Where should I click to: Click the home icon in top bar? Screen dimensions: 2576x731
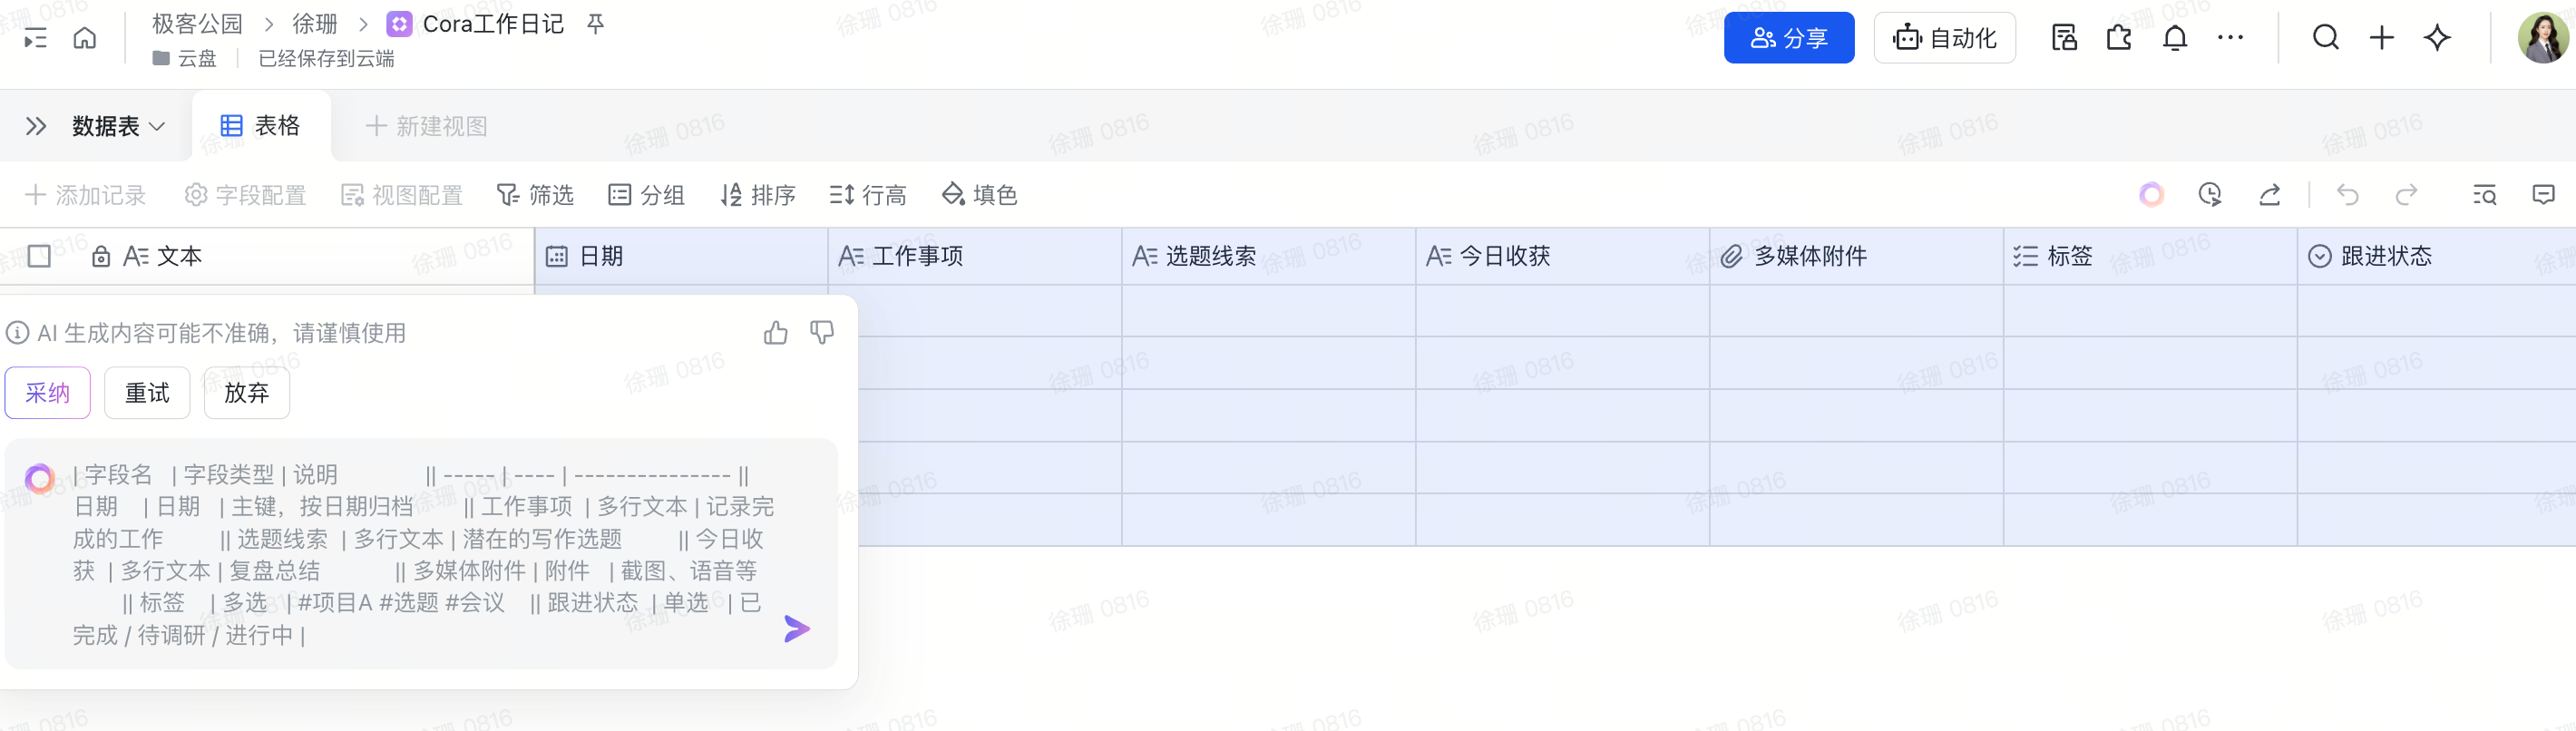(85, 38)
